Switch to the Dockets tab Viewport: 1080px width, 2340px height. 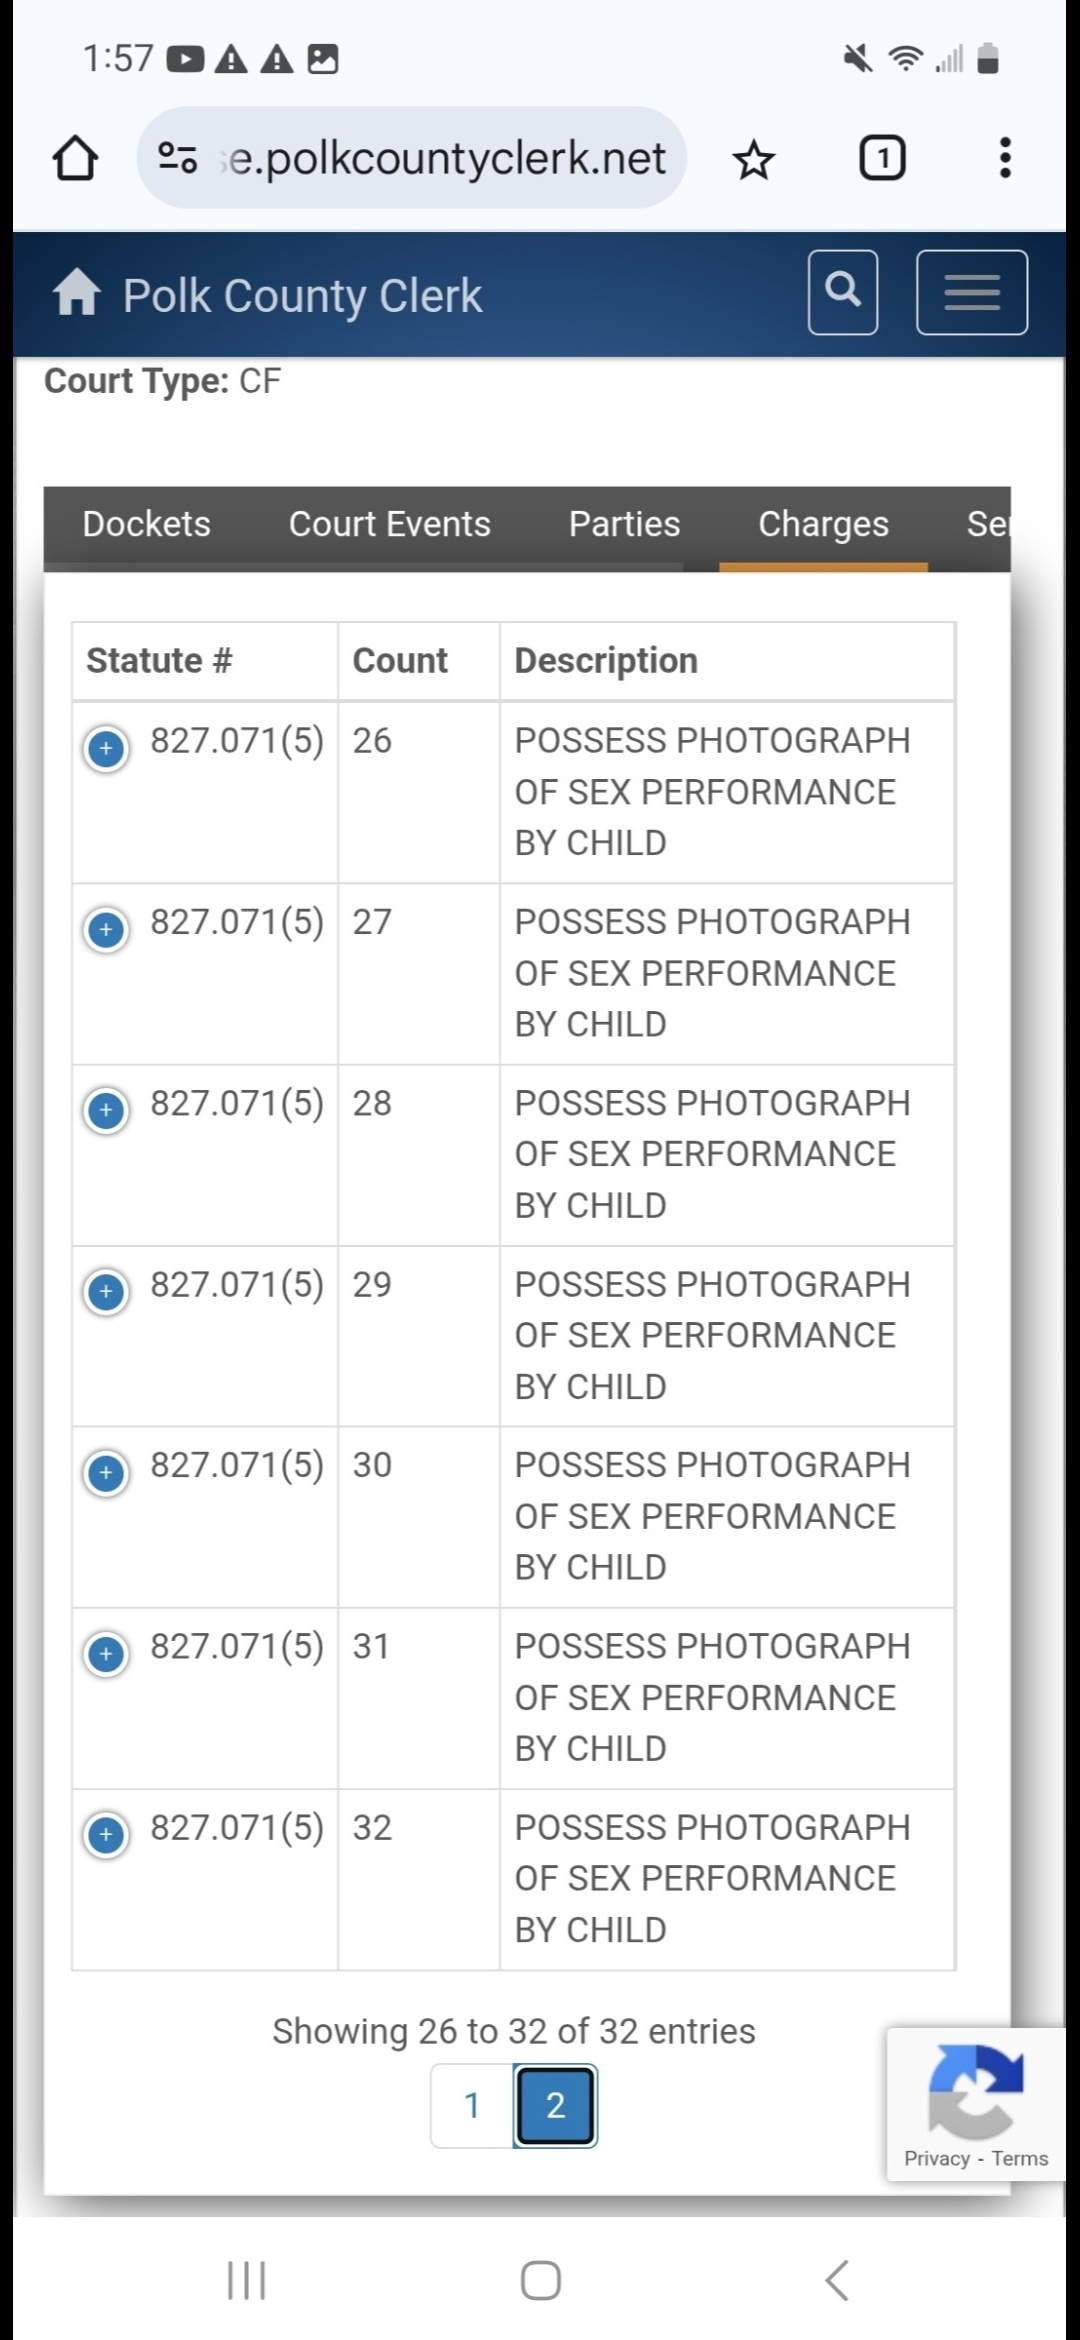click(146, 524)
